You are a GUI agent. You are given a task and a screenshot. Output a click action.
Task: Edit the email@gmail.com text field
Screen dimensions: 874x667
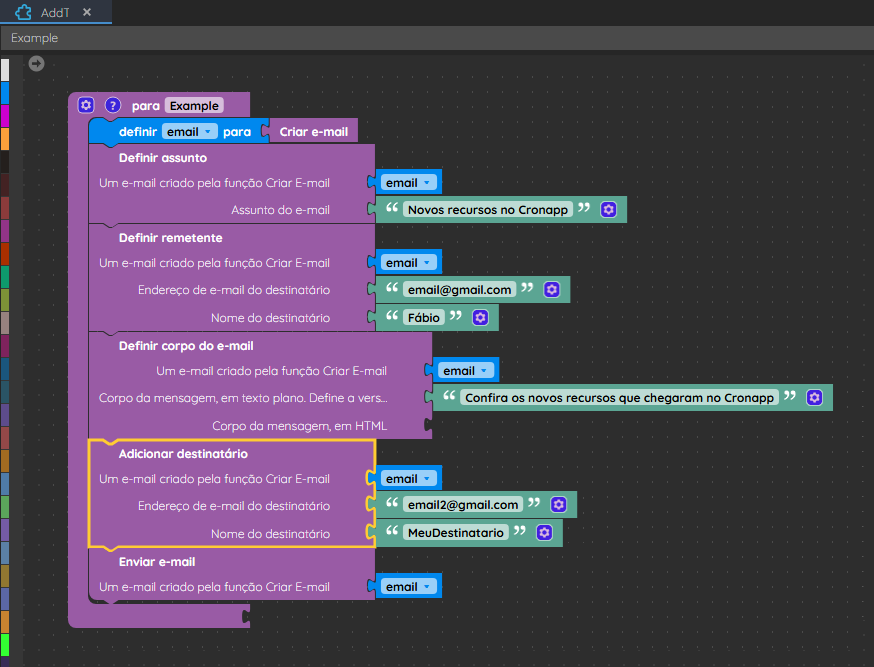click(459, 290)
